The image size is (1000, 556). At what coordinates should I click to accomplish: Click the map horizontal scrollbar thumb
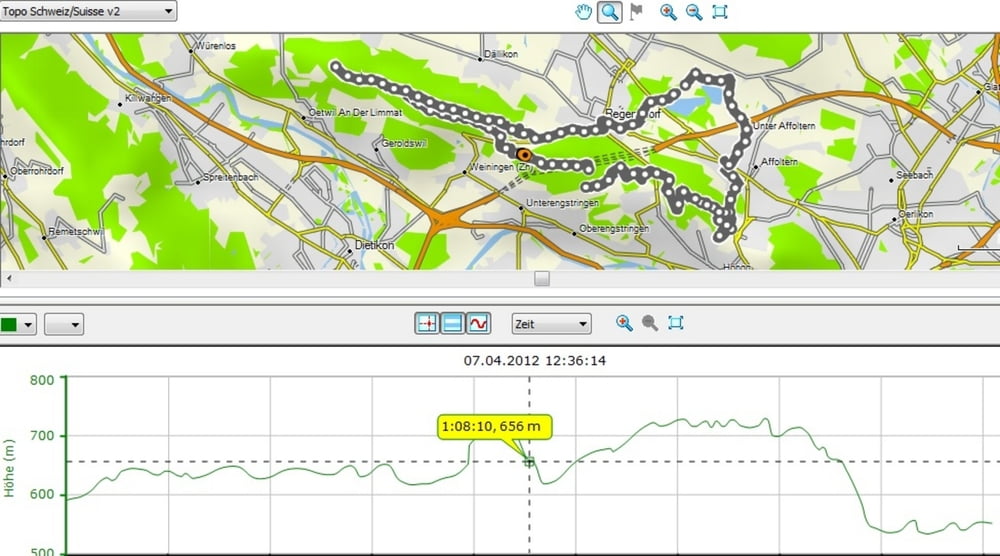[541, 278]
